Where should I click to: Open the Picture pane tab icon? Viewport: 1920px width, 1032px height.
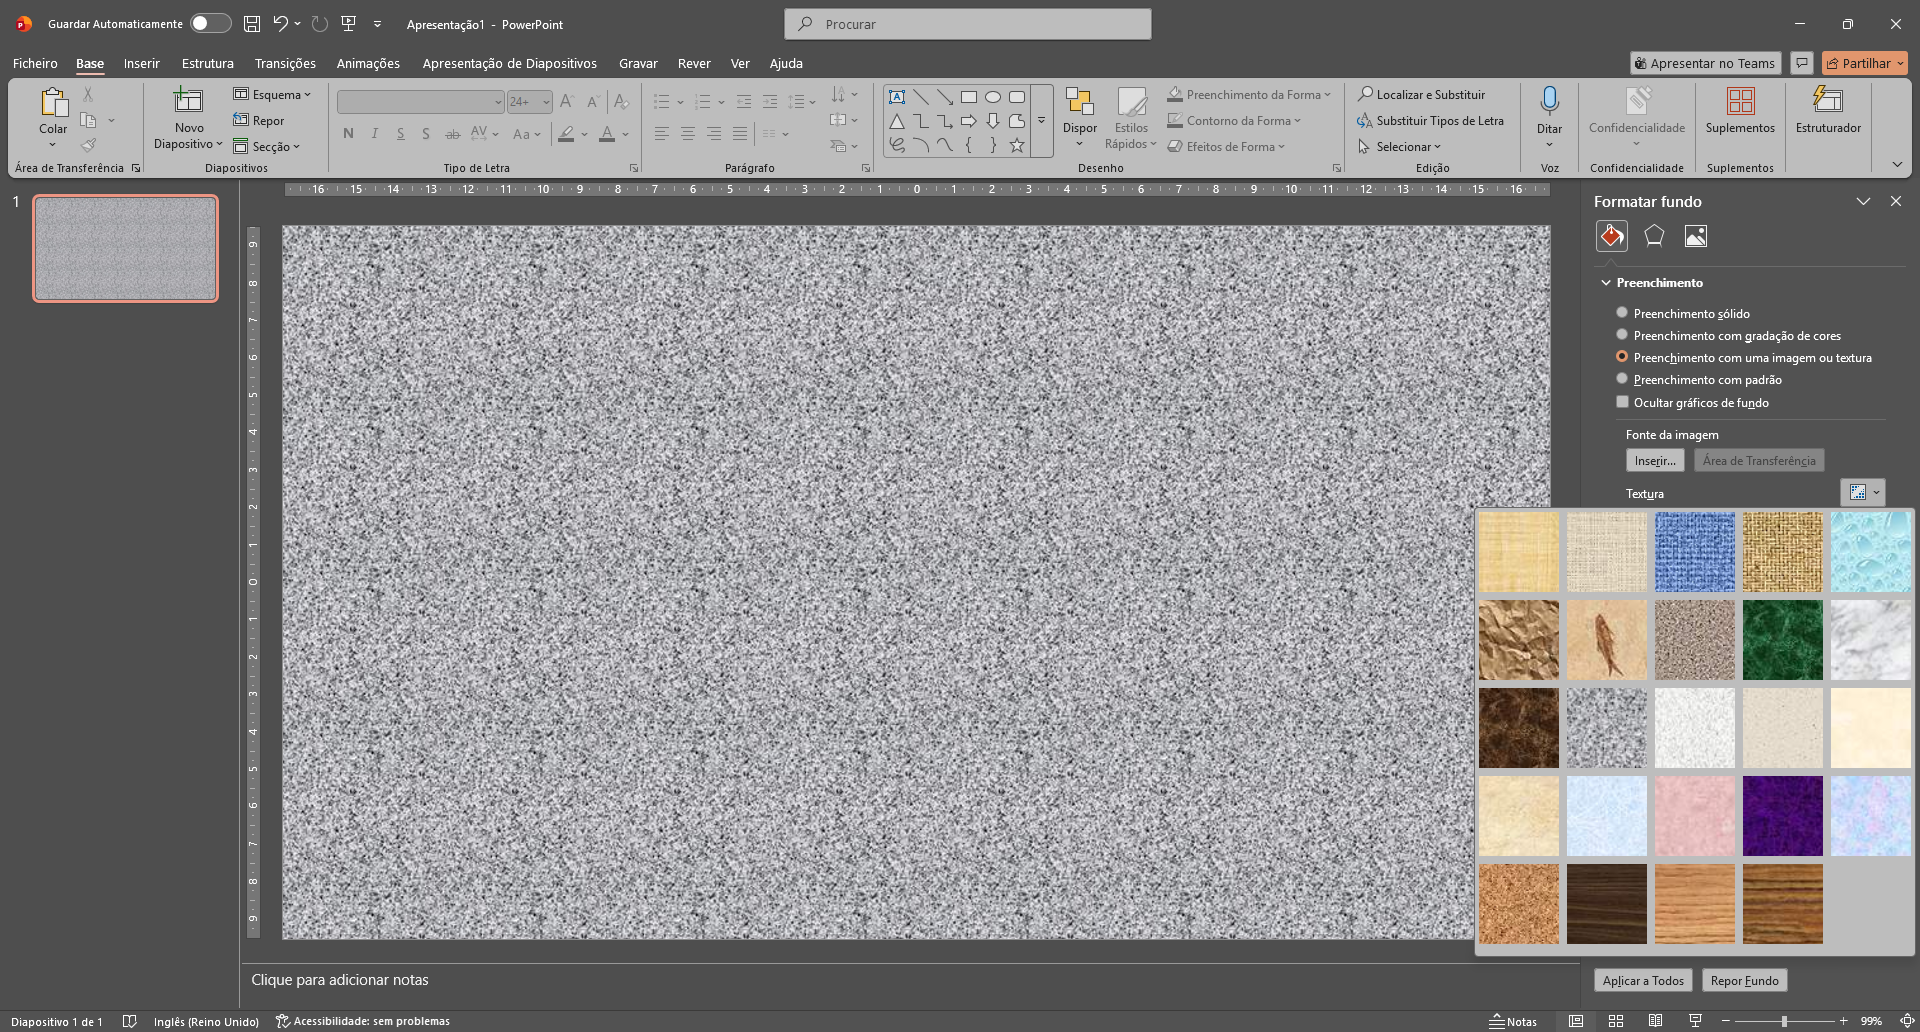click(x=1696, y=236)
